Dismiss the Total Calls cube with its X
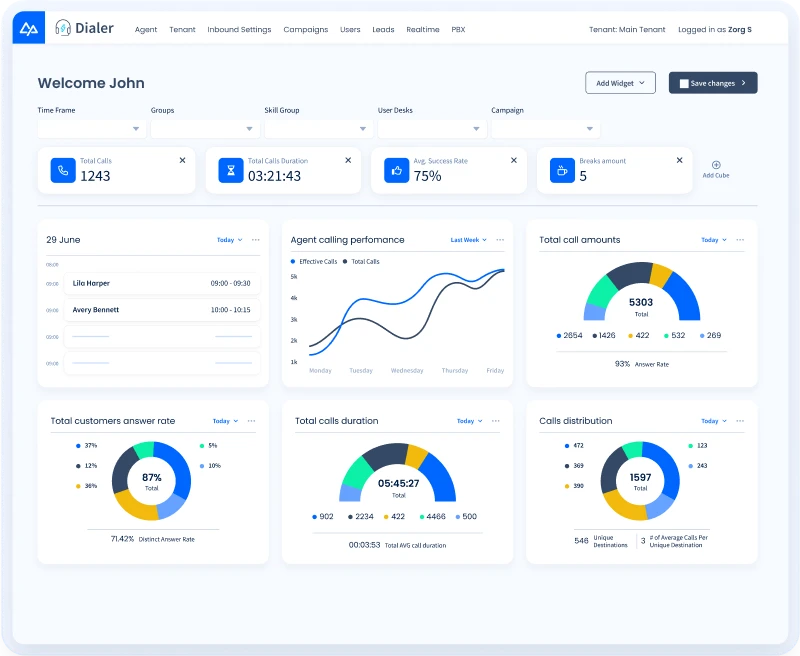This screenshot has height=656, width=800. (x=182, y=159)
